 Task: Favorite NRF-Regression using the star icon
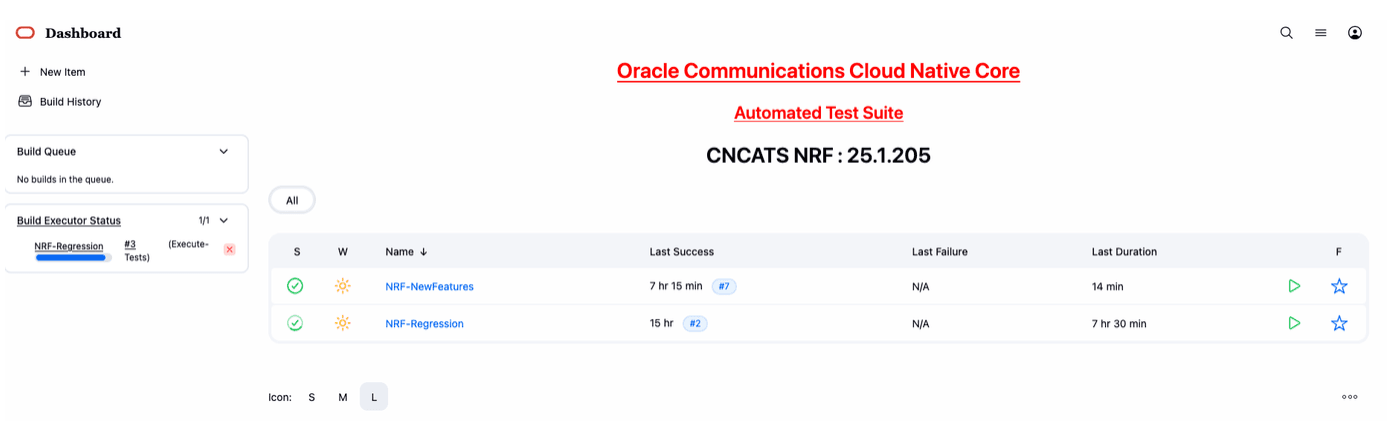(1339, 323)
